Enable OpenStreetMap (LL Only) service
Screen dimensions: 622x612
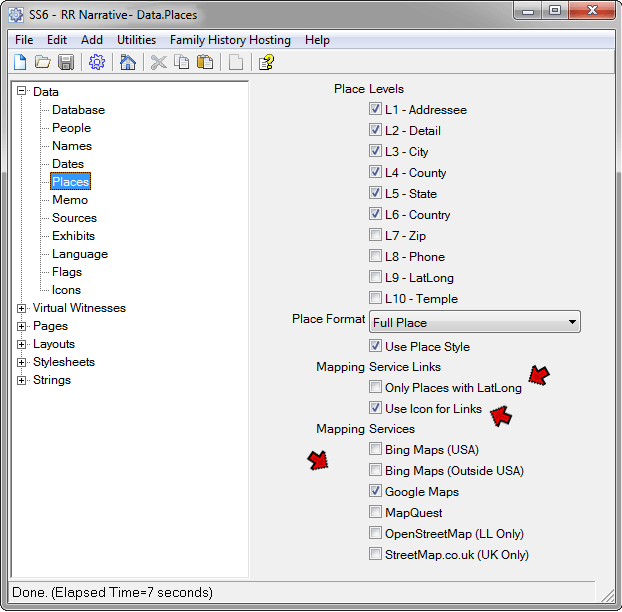375,533
